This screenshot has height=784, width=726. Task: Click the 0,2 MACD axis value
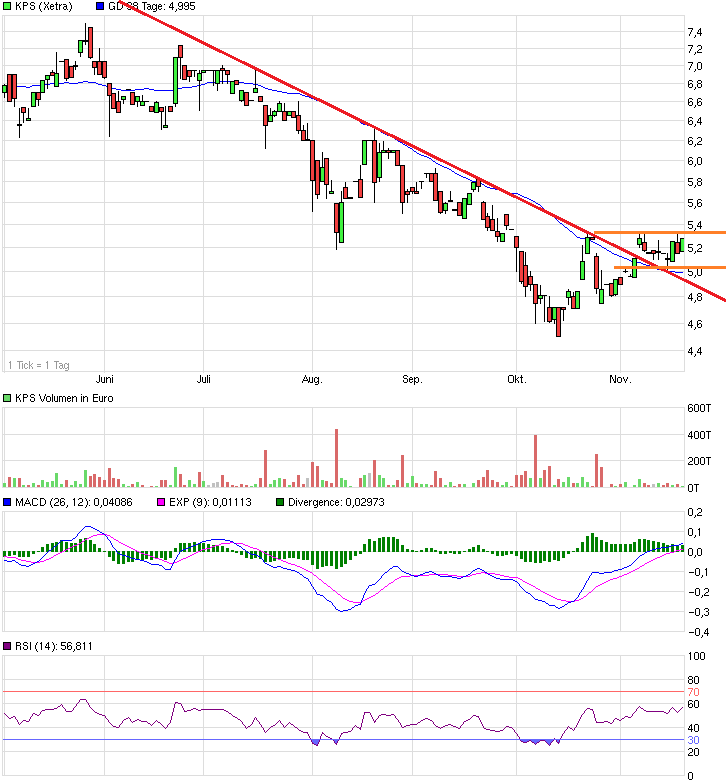click(694, 512)
